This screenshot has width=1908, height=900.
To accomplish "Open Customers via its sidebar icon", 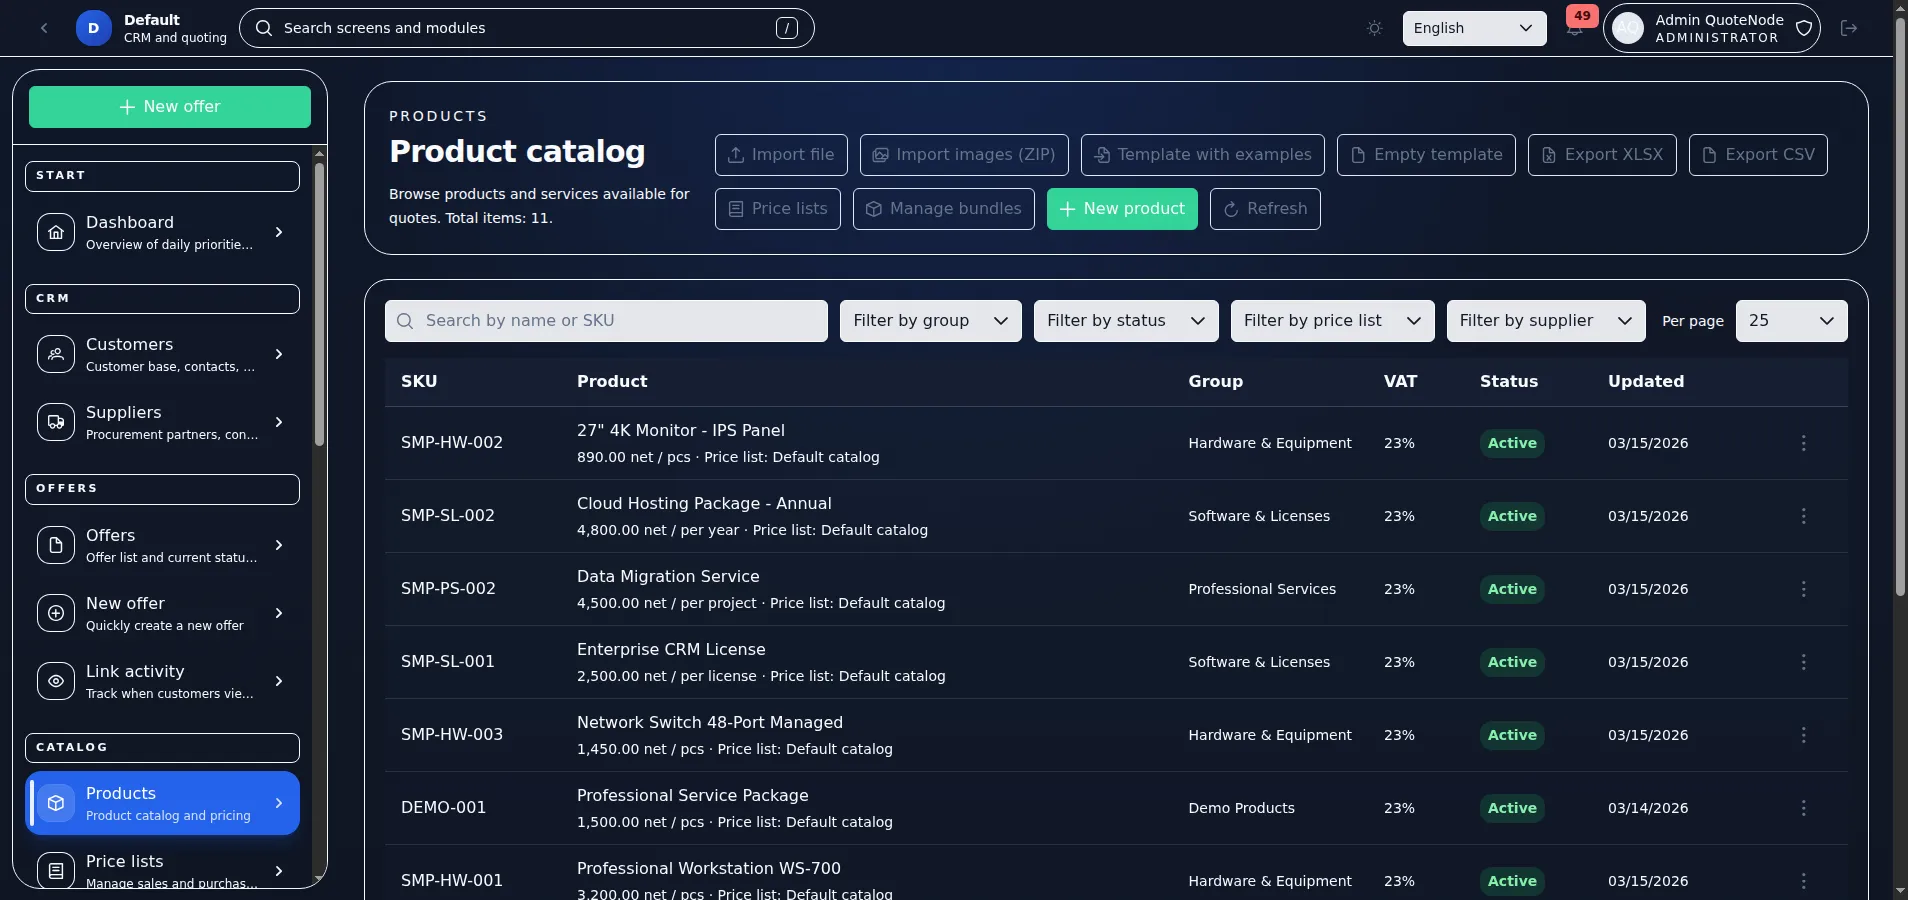I will pyautogui.click(x=57, y=354).
